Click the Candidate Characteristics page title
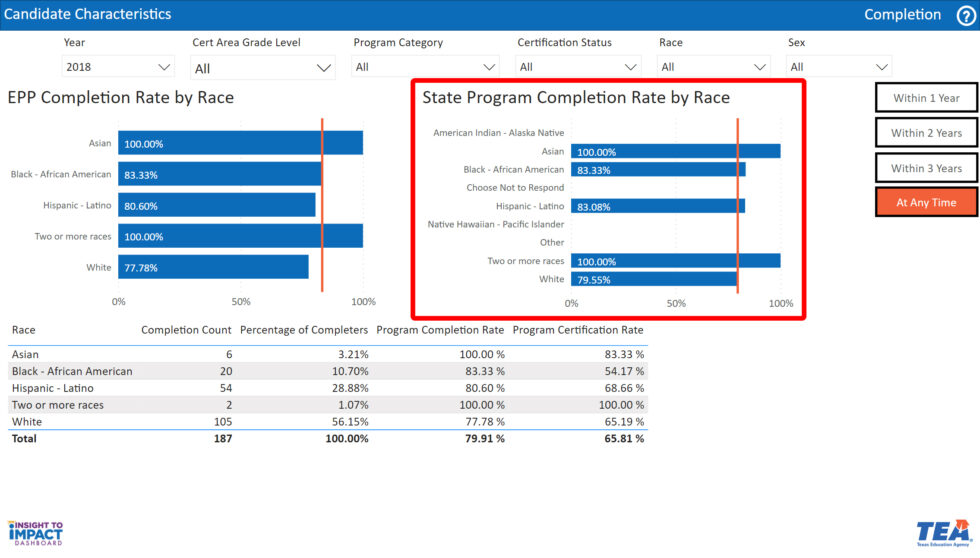980x558 pixels. pos(87,14)
